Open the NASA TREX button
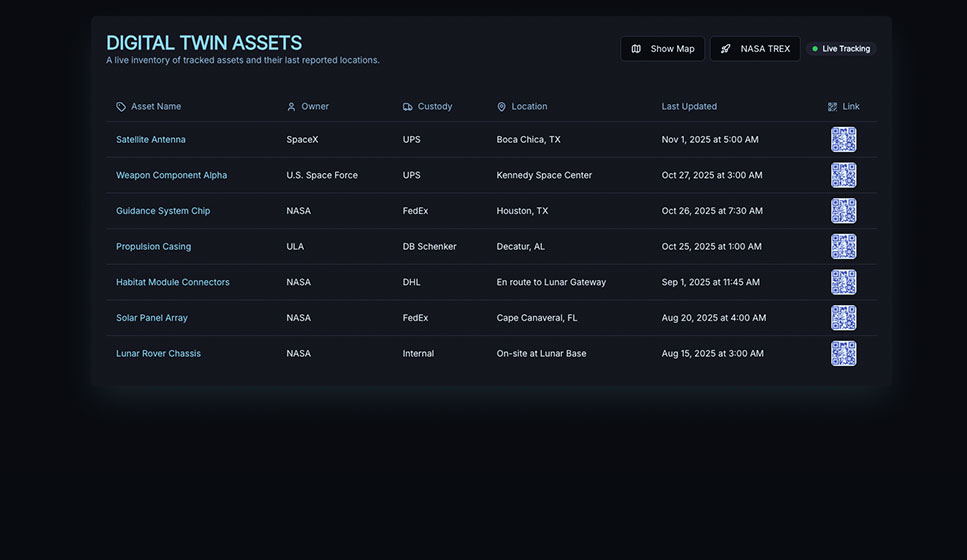This screenshot has width=967, height=560. tap(755, 49)
